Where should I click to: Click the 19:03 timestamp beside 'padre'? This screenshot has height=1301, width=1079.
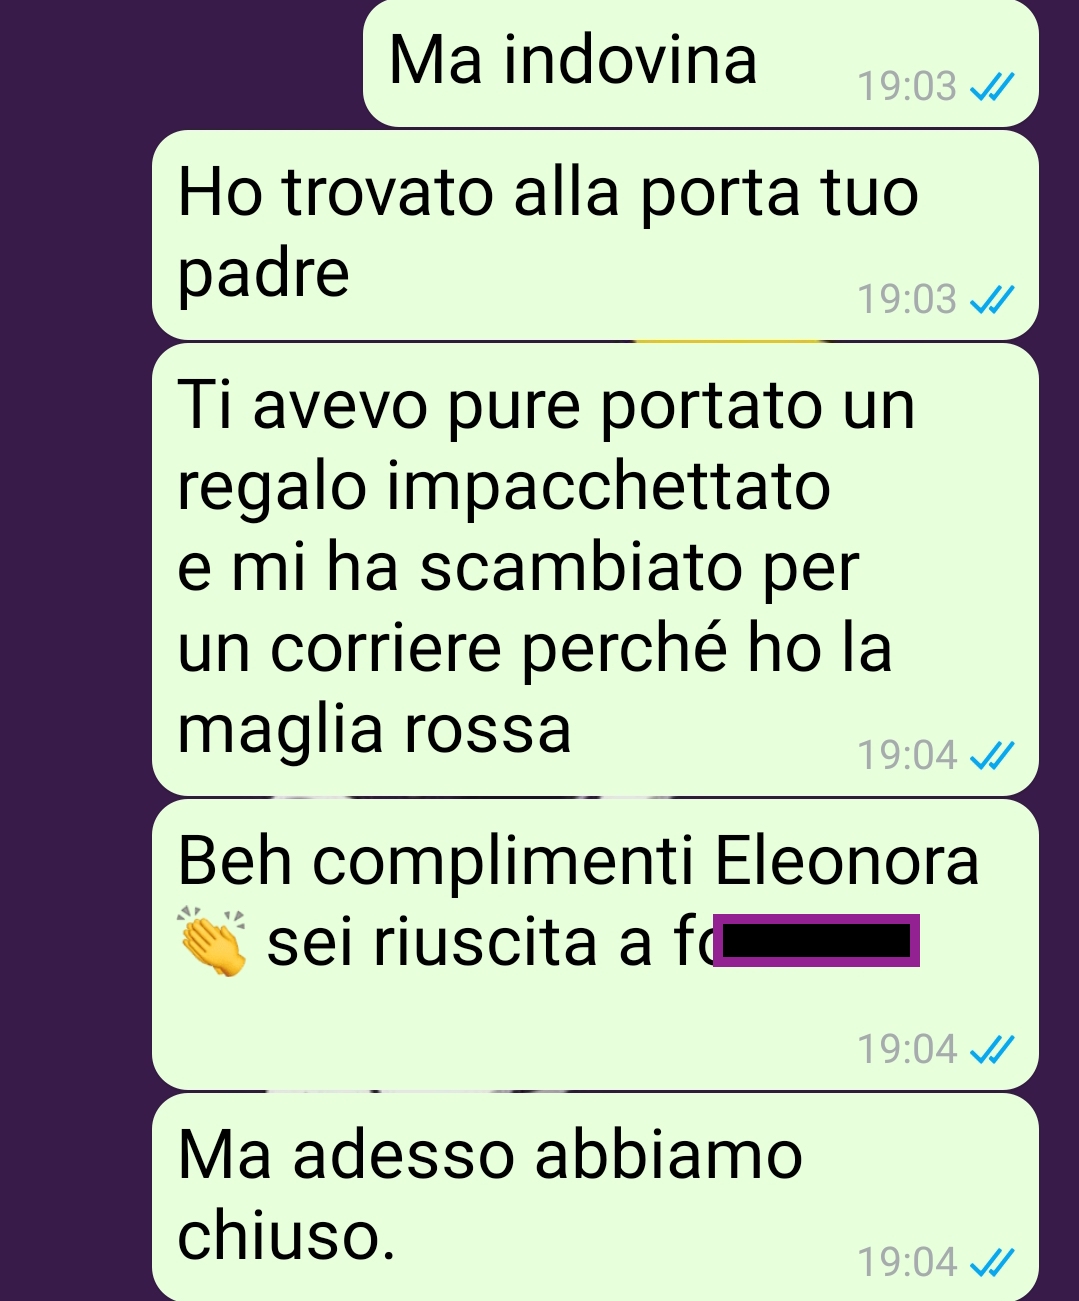(908, 299)
